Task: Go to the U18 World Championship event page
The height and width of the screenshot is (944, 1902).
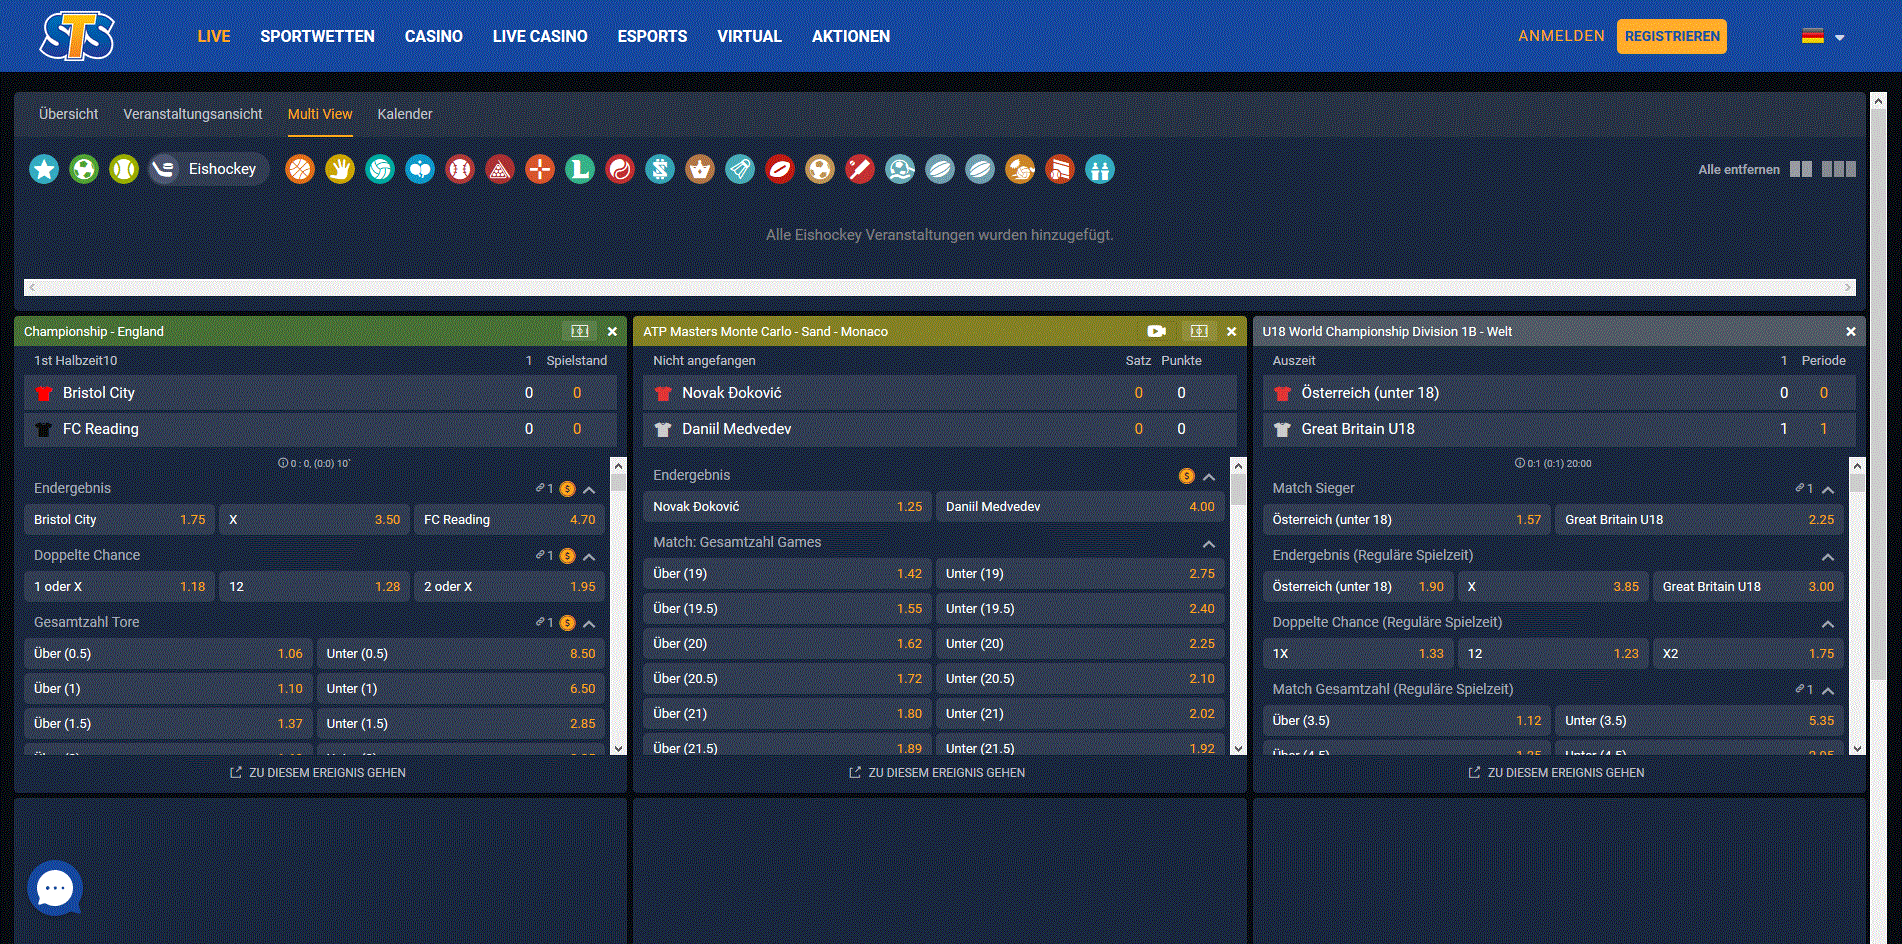Action: click(1556, 773)
